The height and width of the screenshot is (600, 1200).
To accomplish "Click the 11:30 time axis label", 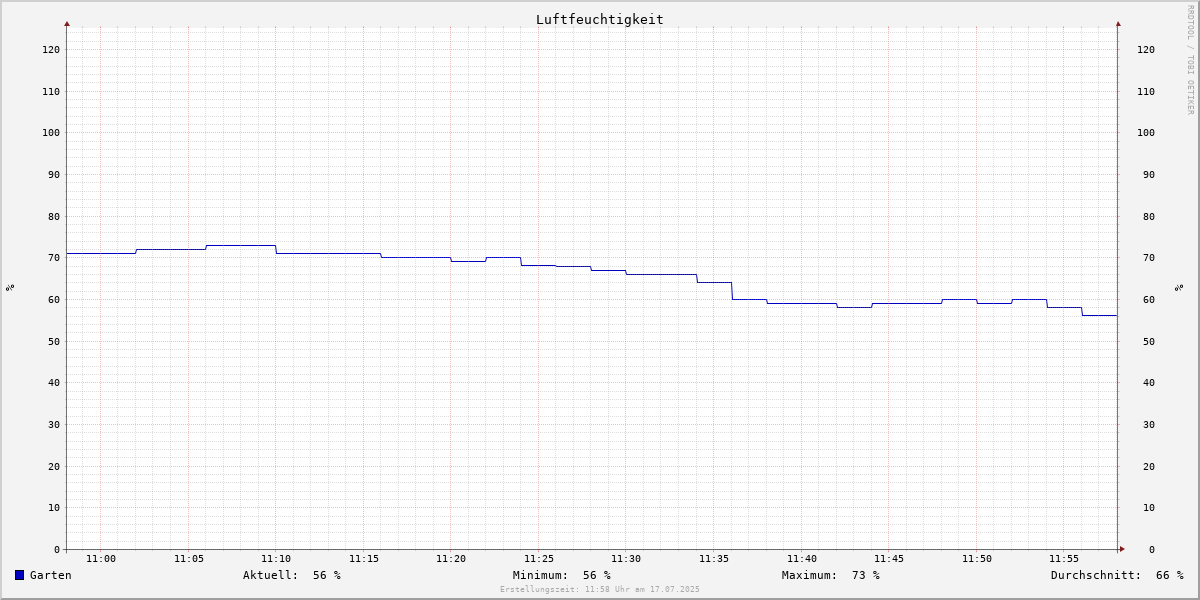I will pos(626,559).
